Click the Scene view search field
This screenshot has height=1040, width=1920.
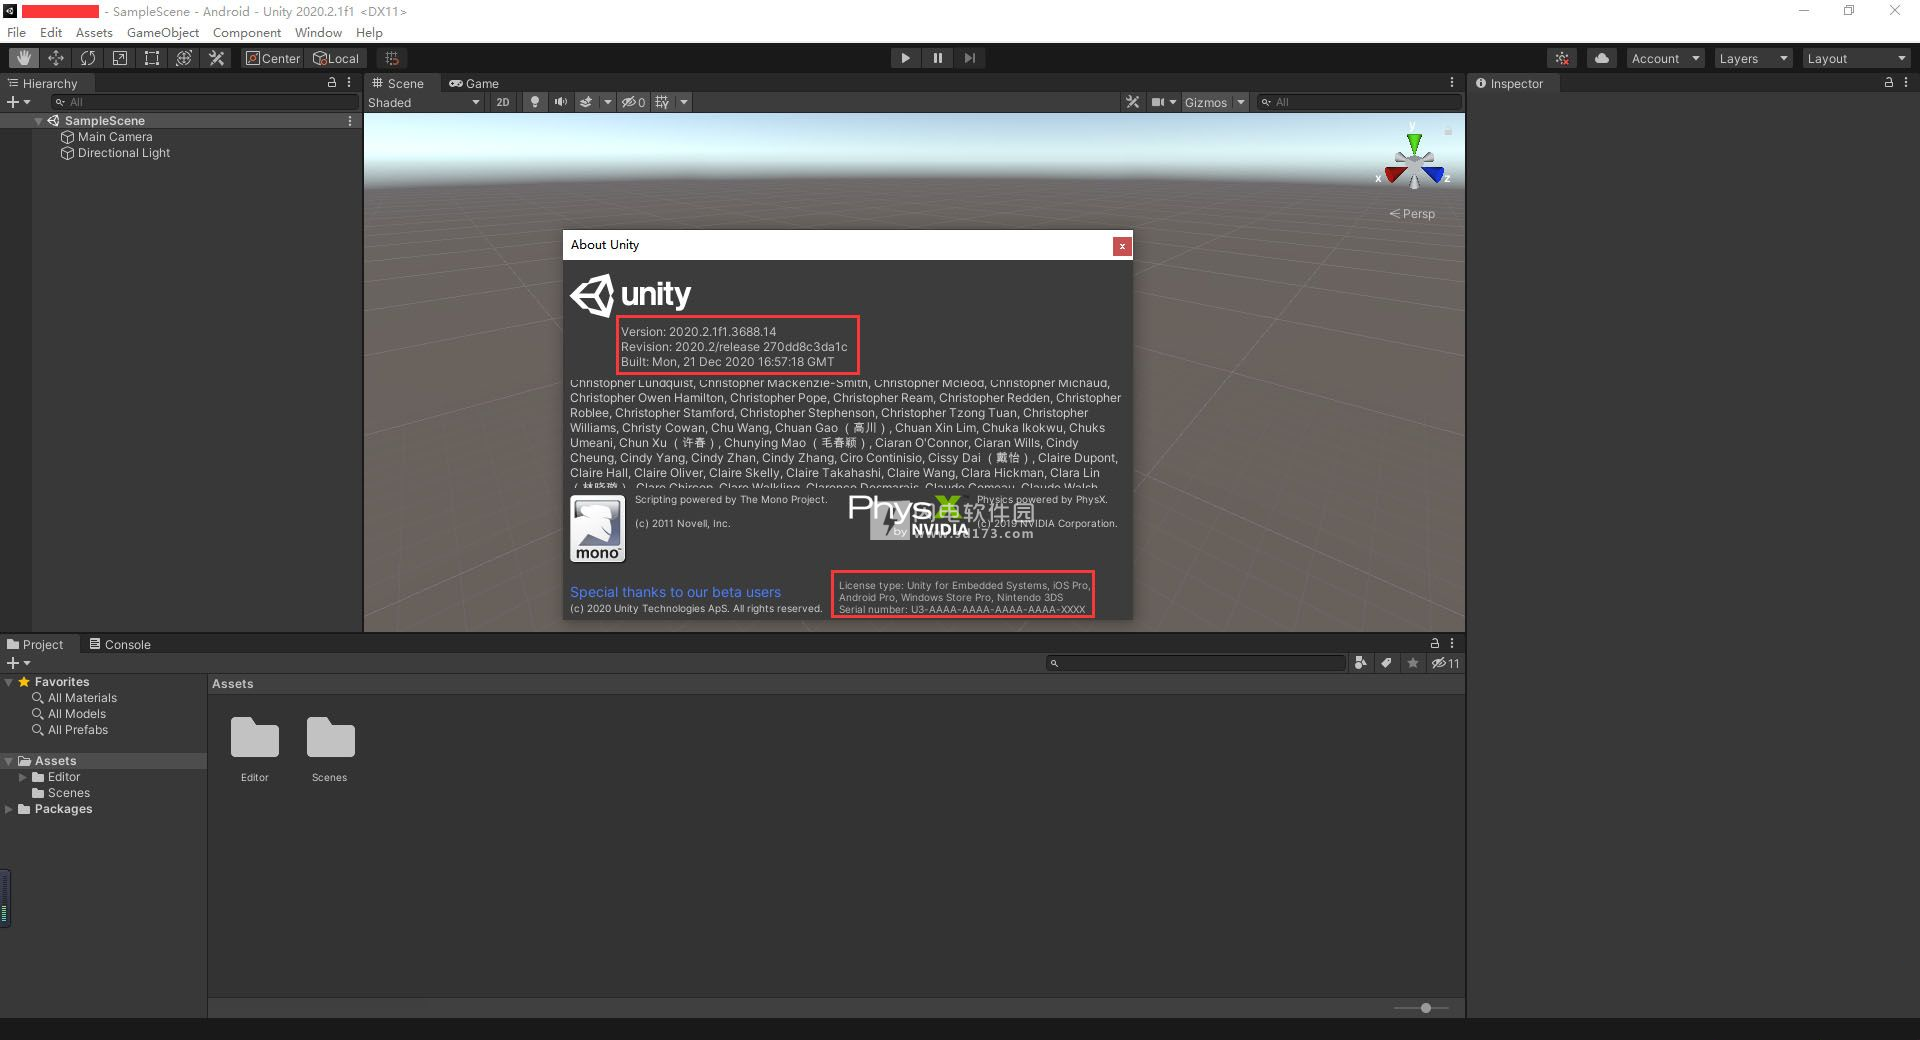[x=1358, y=102]
